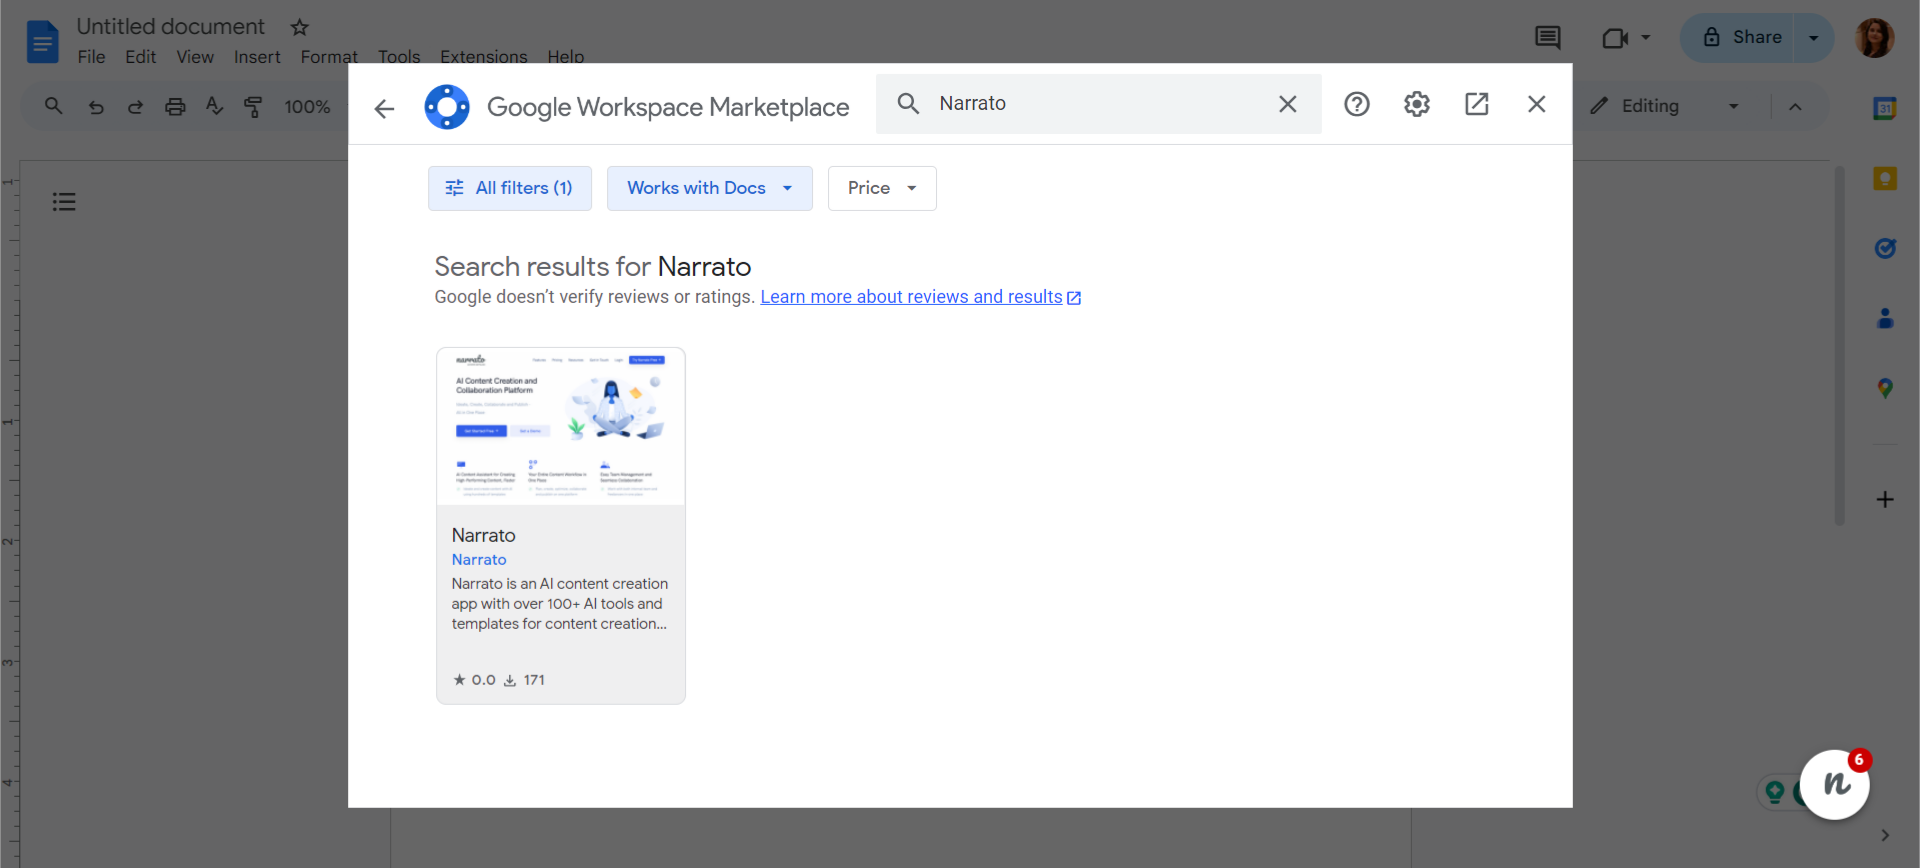Click the Redo icon
This screenshot has width=1920, height=868.
[135, 106]
